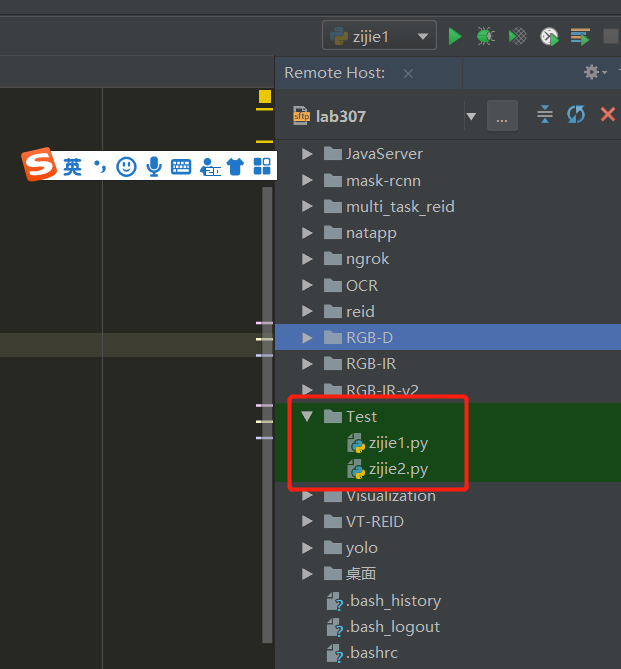Select the Test folder name
The image size is (621, 669).
(x=361, y=417)
